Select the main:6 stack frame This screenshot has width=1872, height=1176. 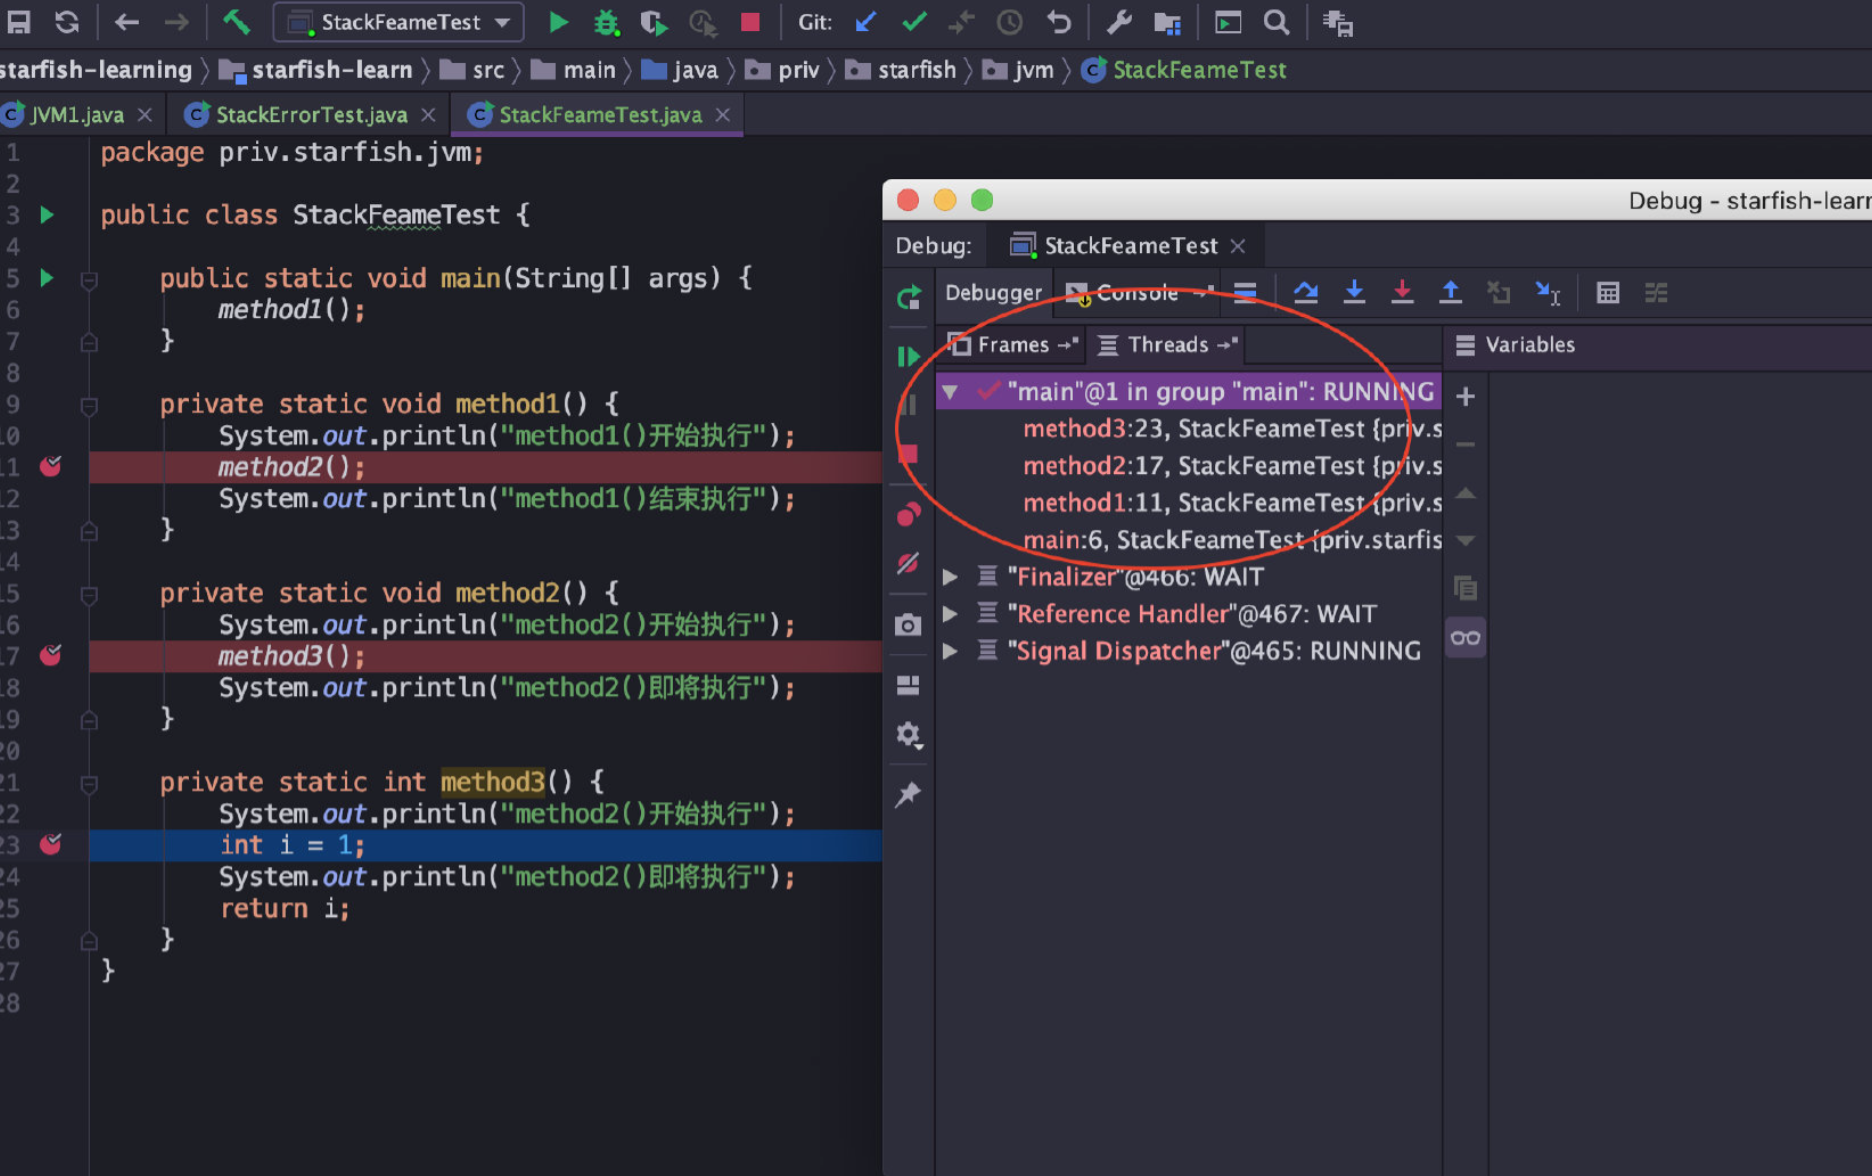[1190, 540]
